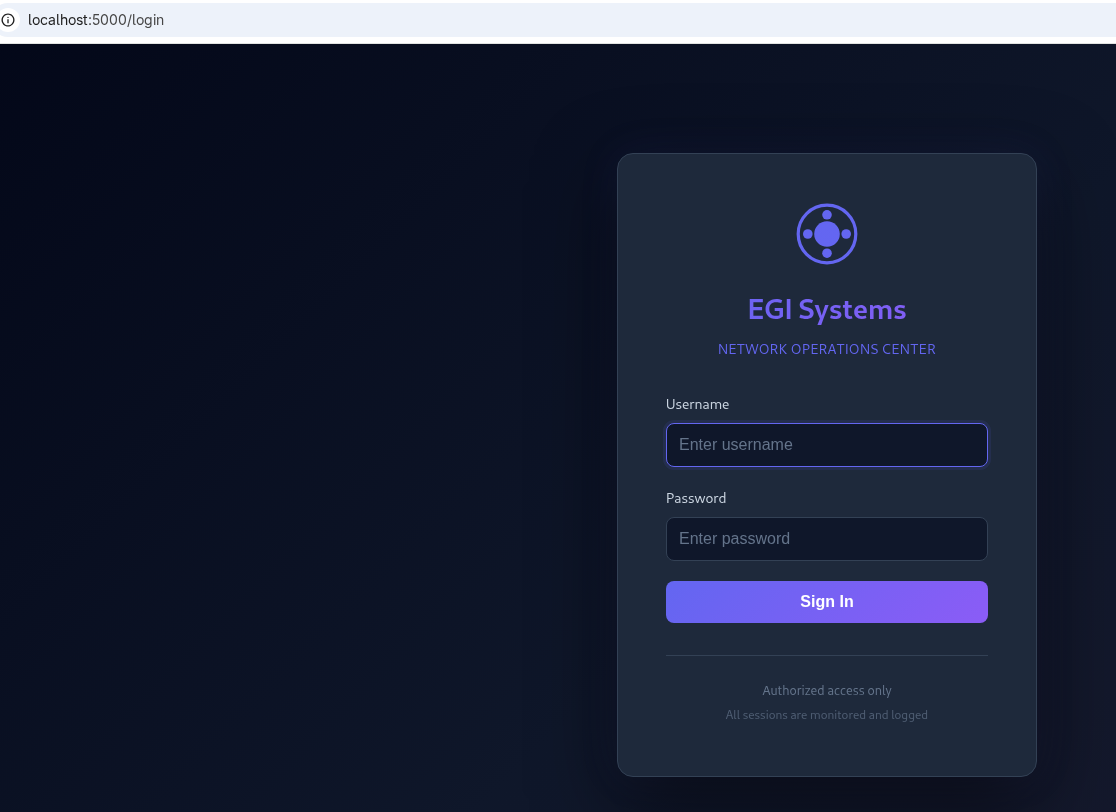Click the left small dot in the logo
1116x812 pixels.
808,234
